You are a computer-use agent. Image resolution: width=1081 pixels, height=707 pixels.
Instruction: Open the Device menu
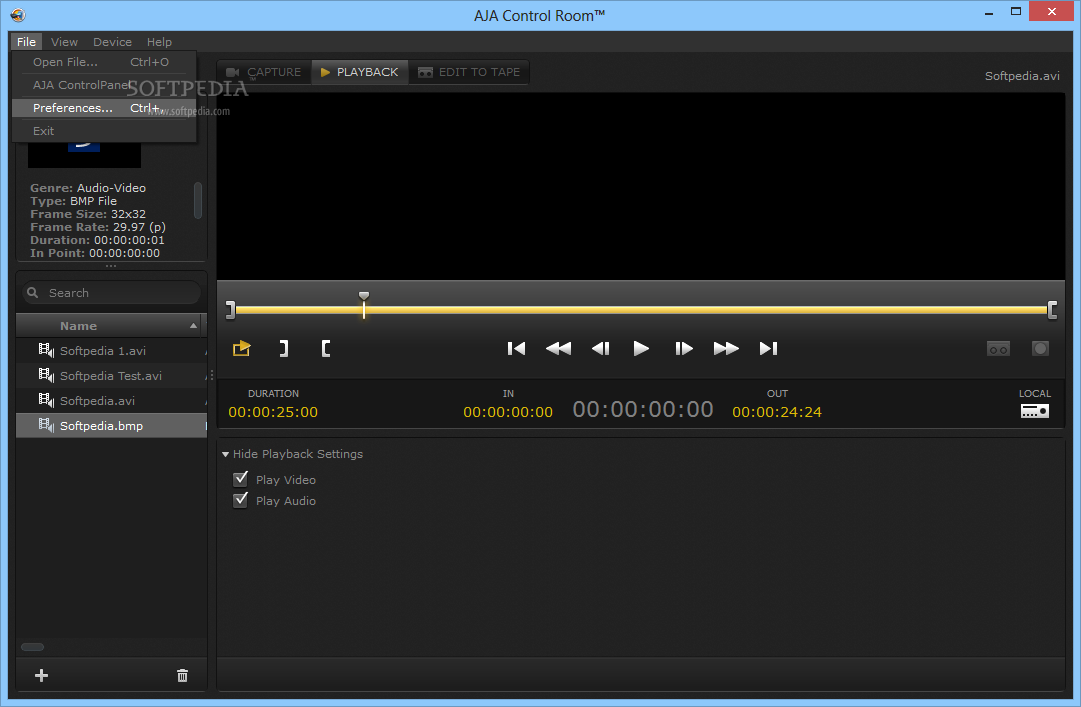(x=112, y=42)
